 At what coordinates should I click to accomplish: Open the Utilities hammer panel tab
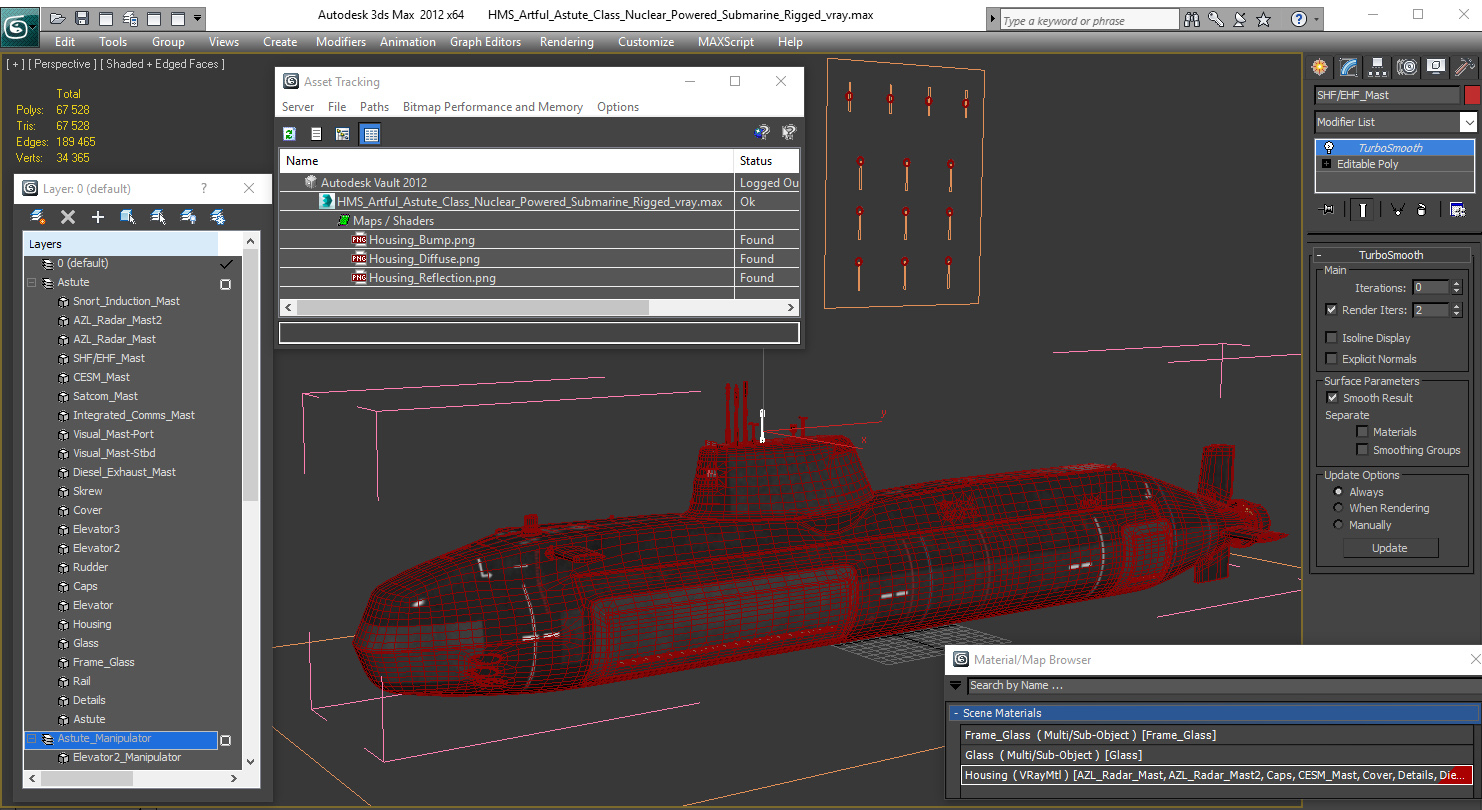(x=1465, y=67)
